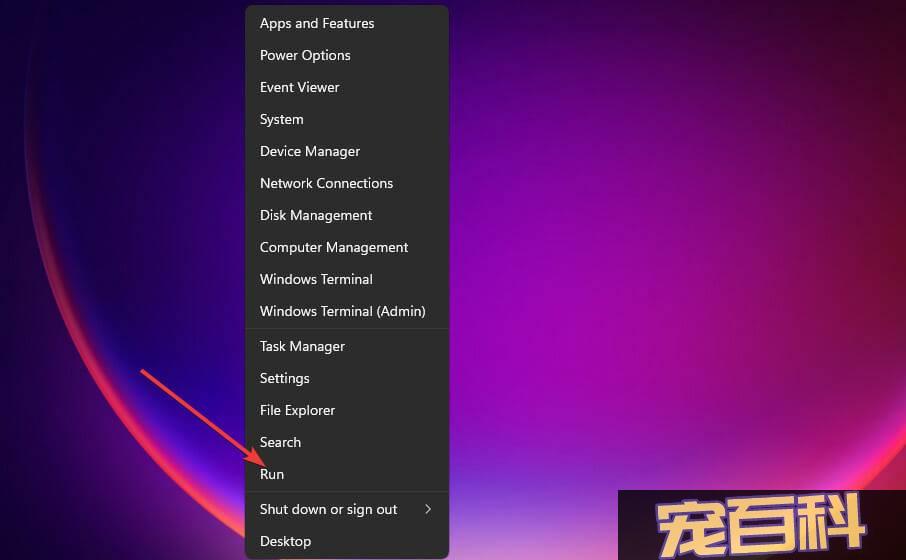Select Computer Management option
Screen dimensions: 906x560
347,247
